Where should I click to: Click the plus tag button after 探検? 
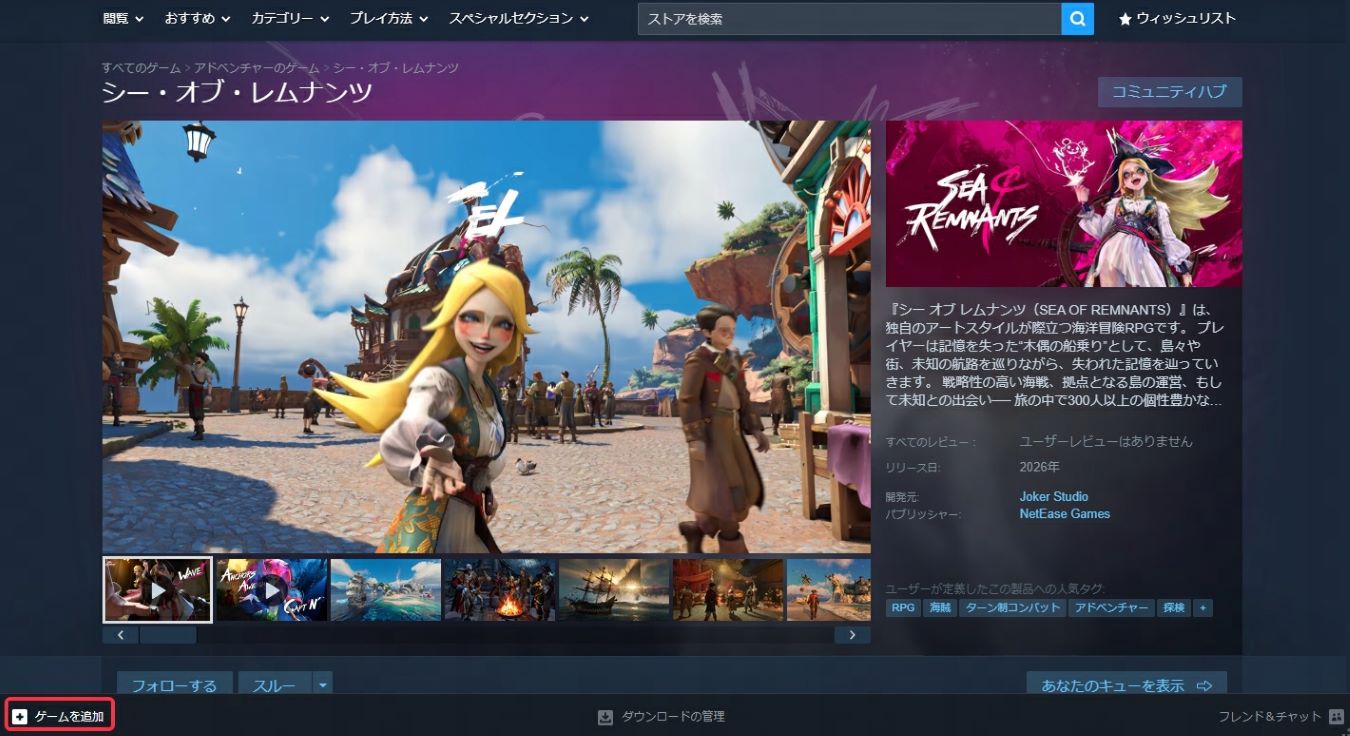1202,607
